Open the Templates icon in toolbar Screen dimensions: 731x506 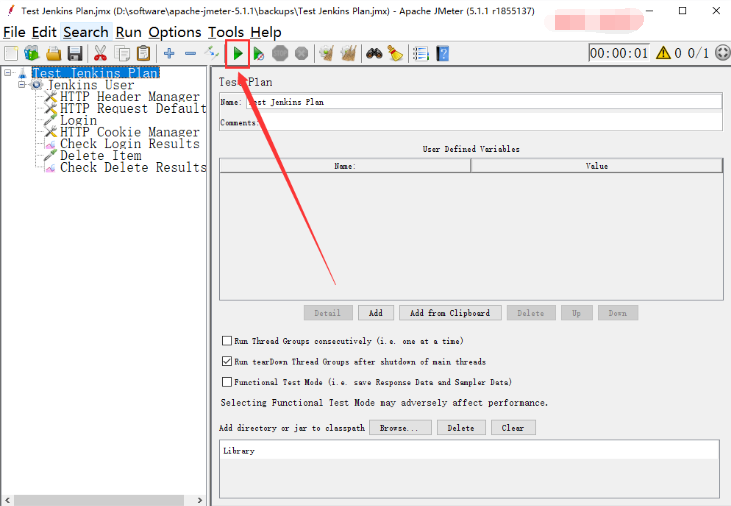32,54
